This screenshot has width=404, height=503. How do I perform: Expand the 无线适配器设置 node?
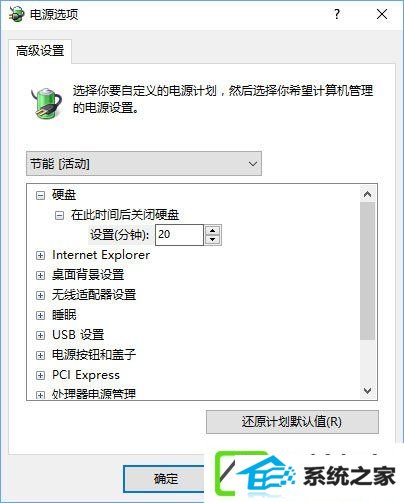[x=40, y=296]
